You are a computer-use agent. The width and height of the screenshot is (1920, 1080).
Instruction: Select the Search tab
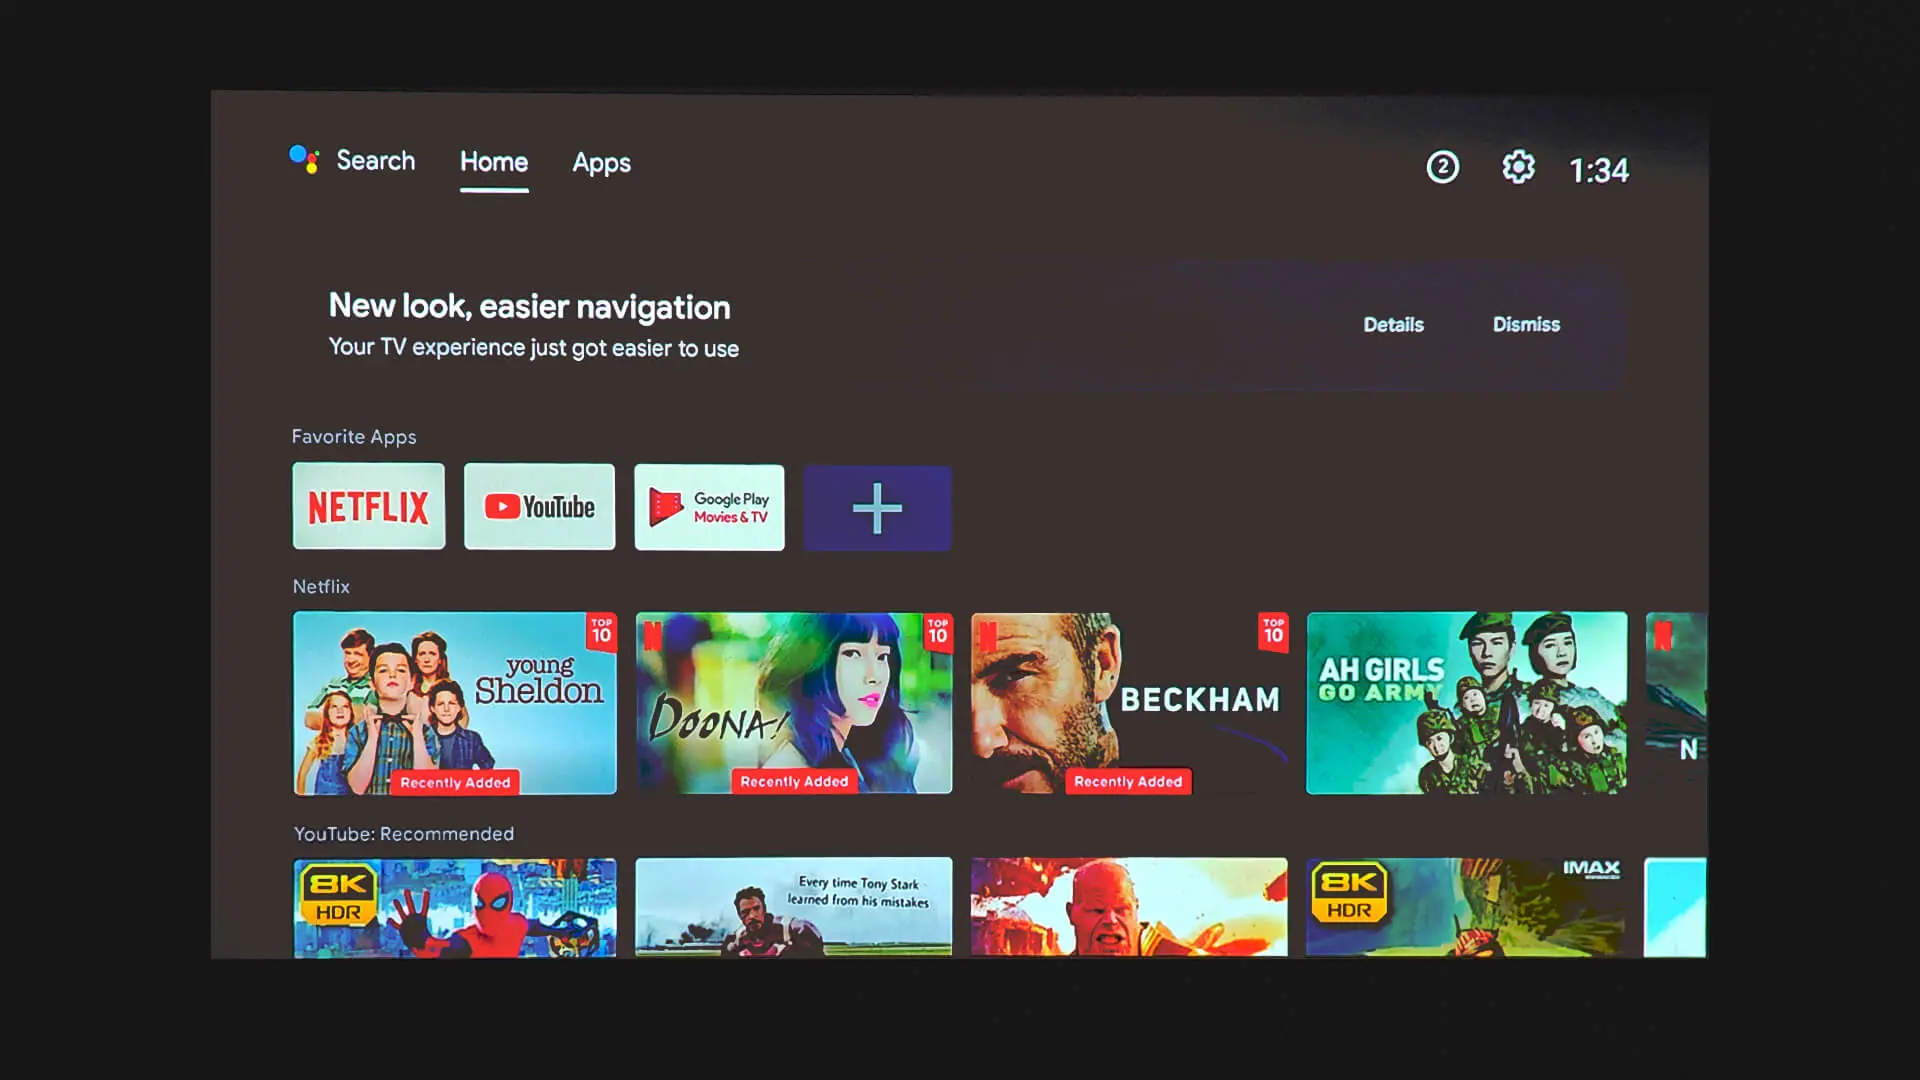pyautogui.click(x=375, y=161)
